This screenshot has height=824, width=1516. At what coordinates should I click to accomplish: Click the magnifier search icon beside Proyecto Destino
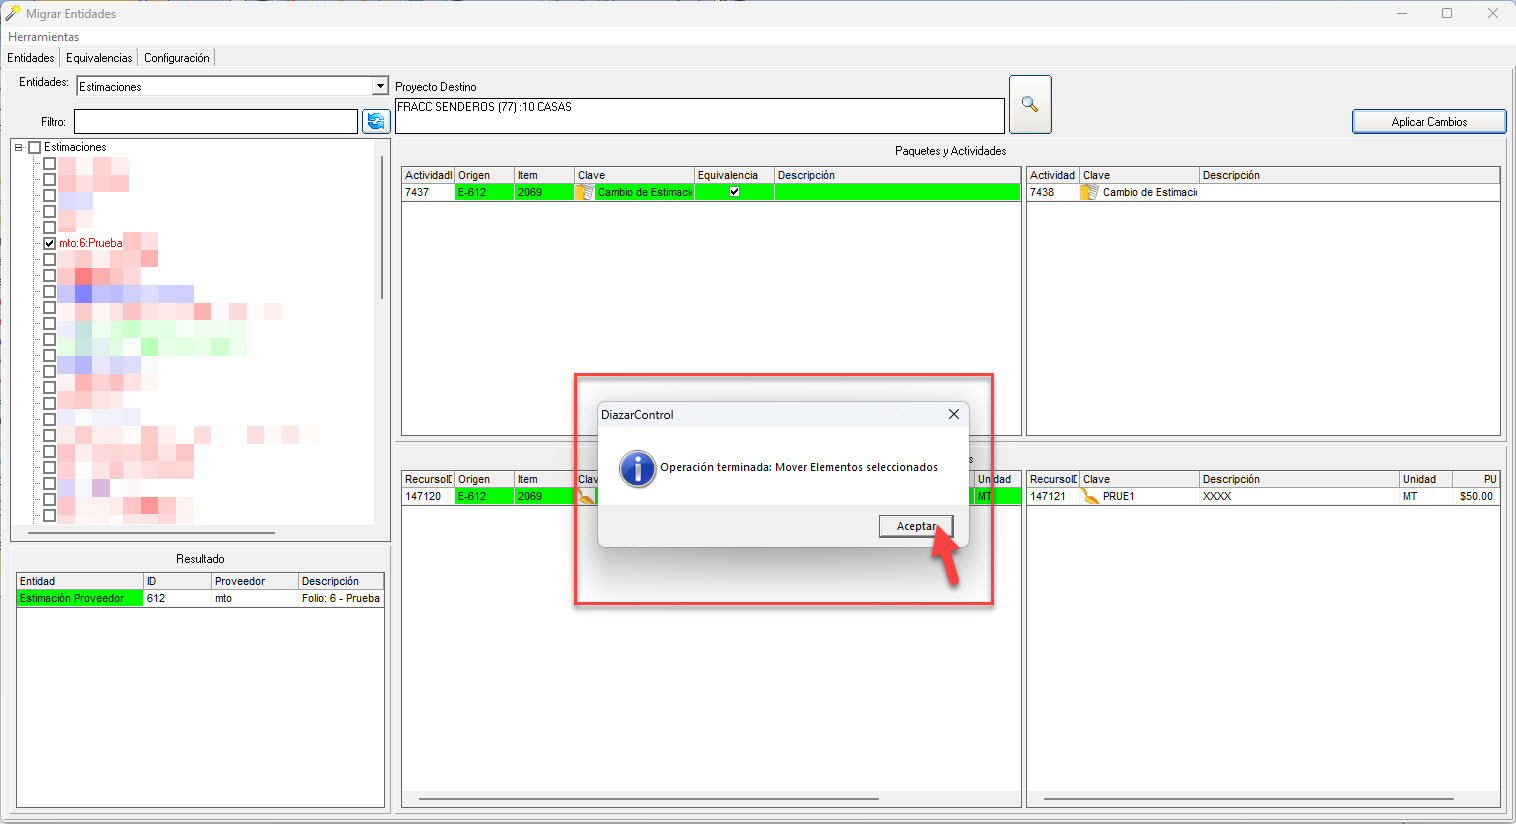click(x=1030, y=104)
